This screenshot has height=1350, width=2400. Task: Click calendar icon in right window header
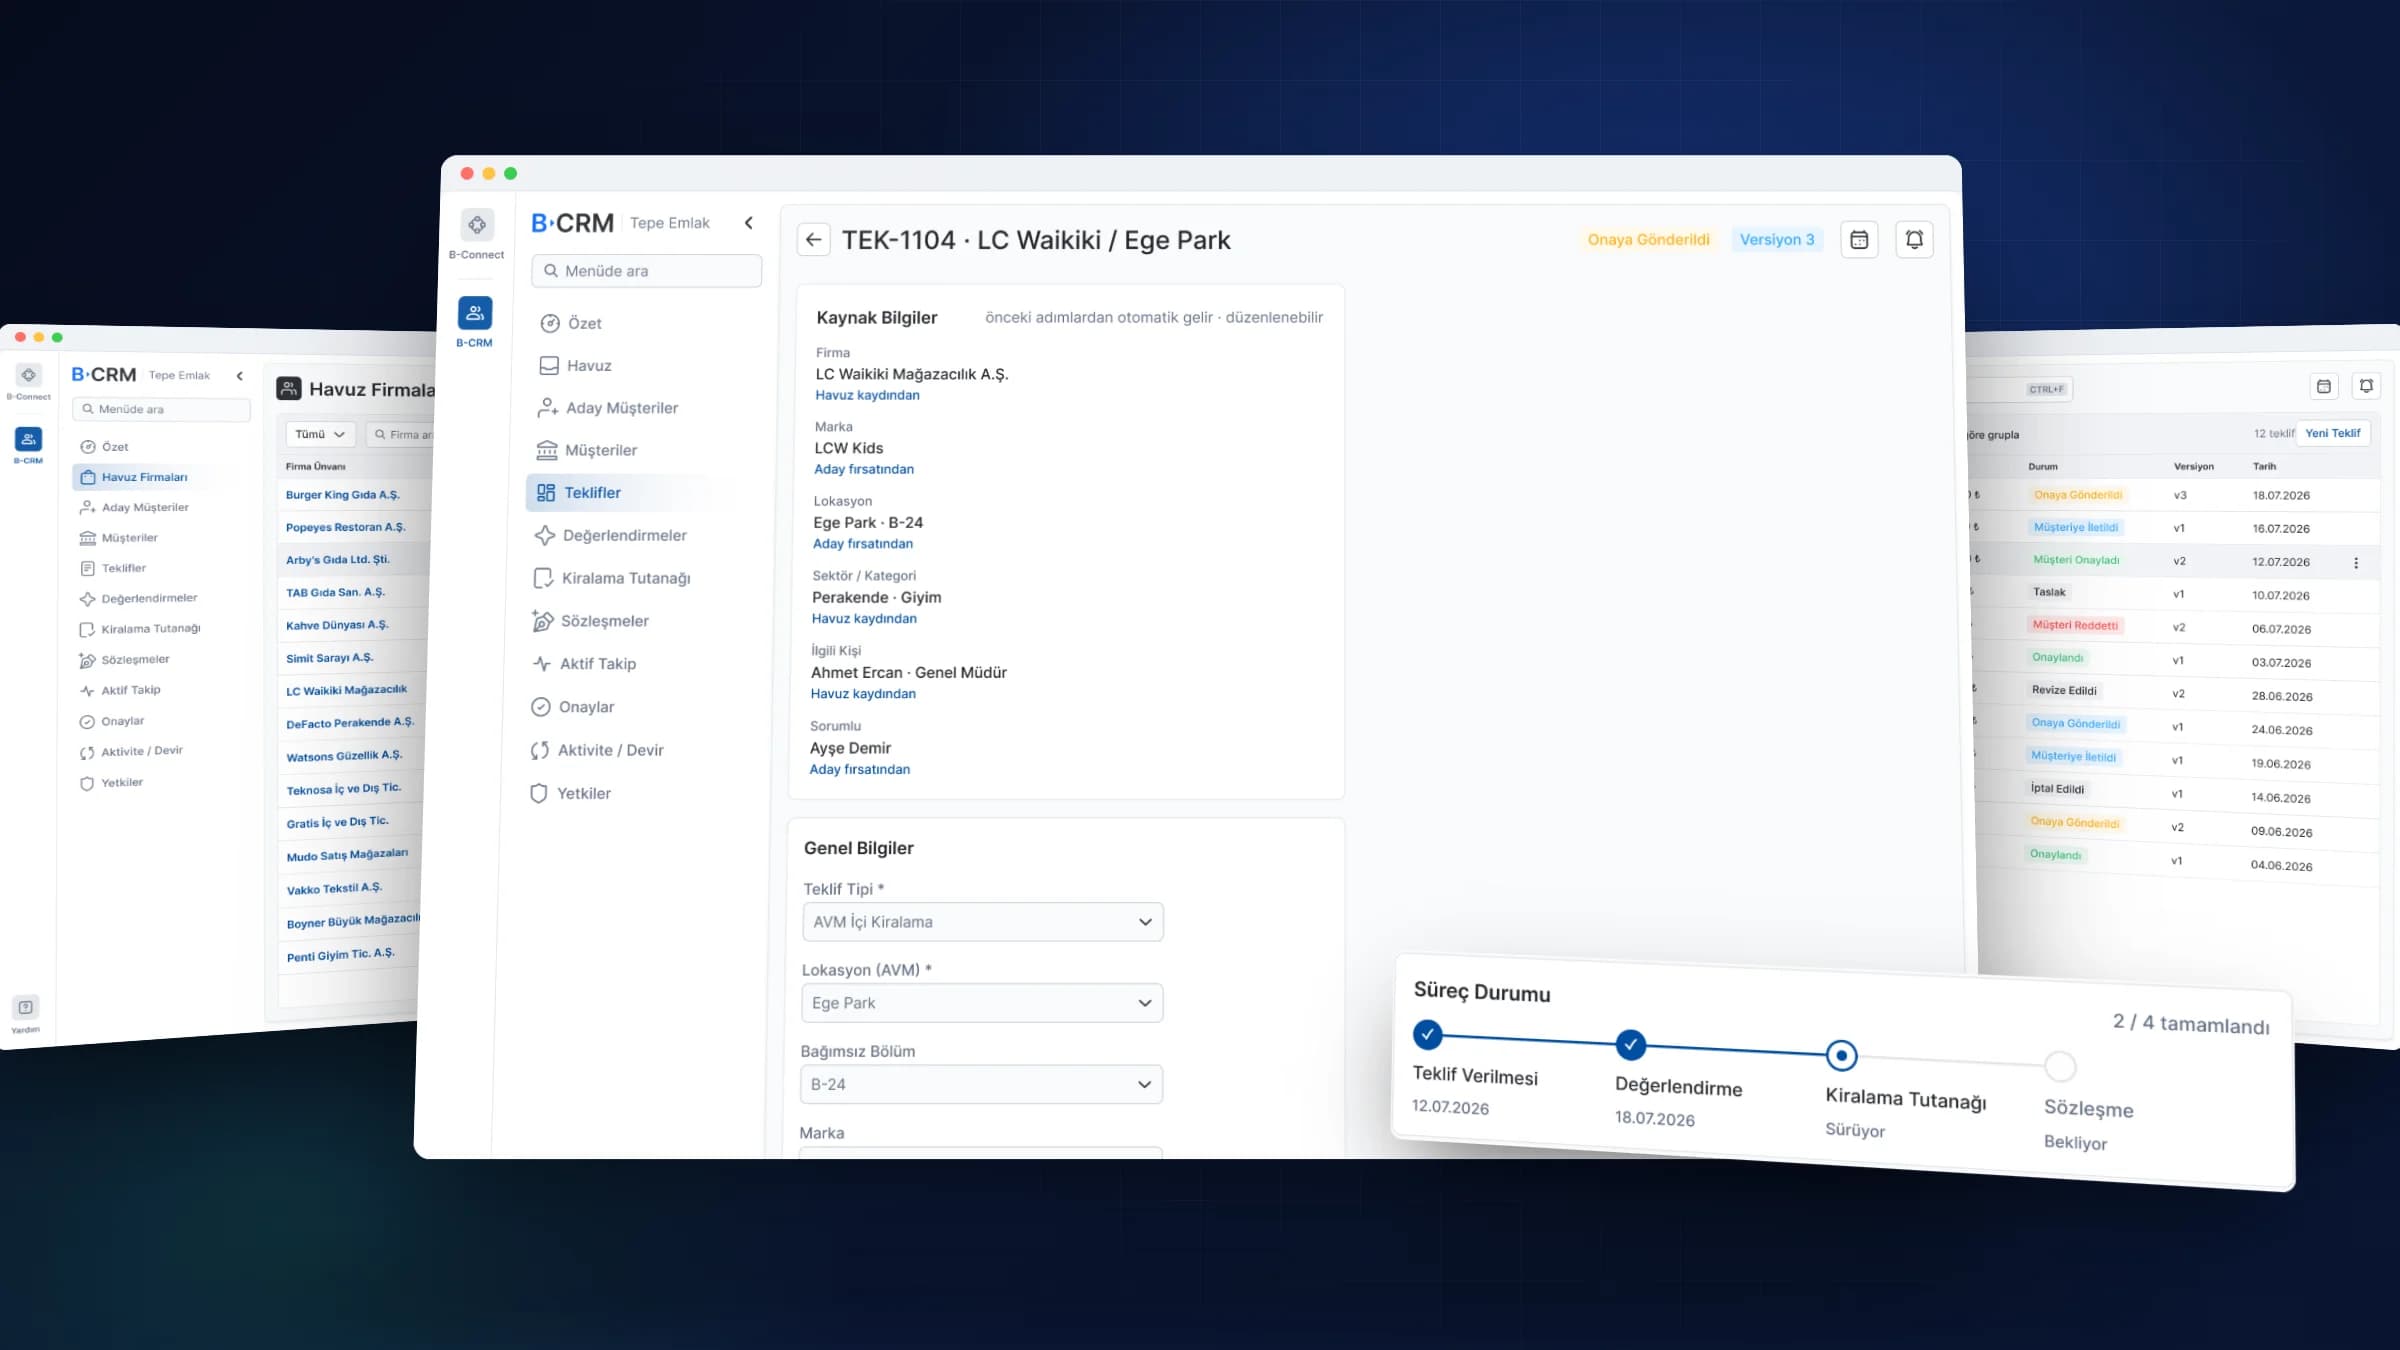[2324, 386]
